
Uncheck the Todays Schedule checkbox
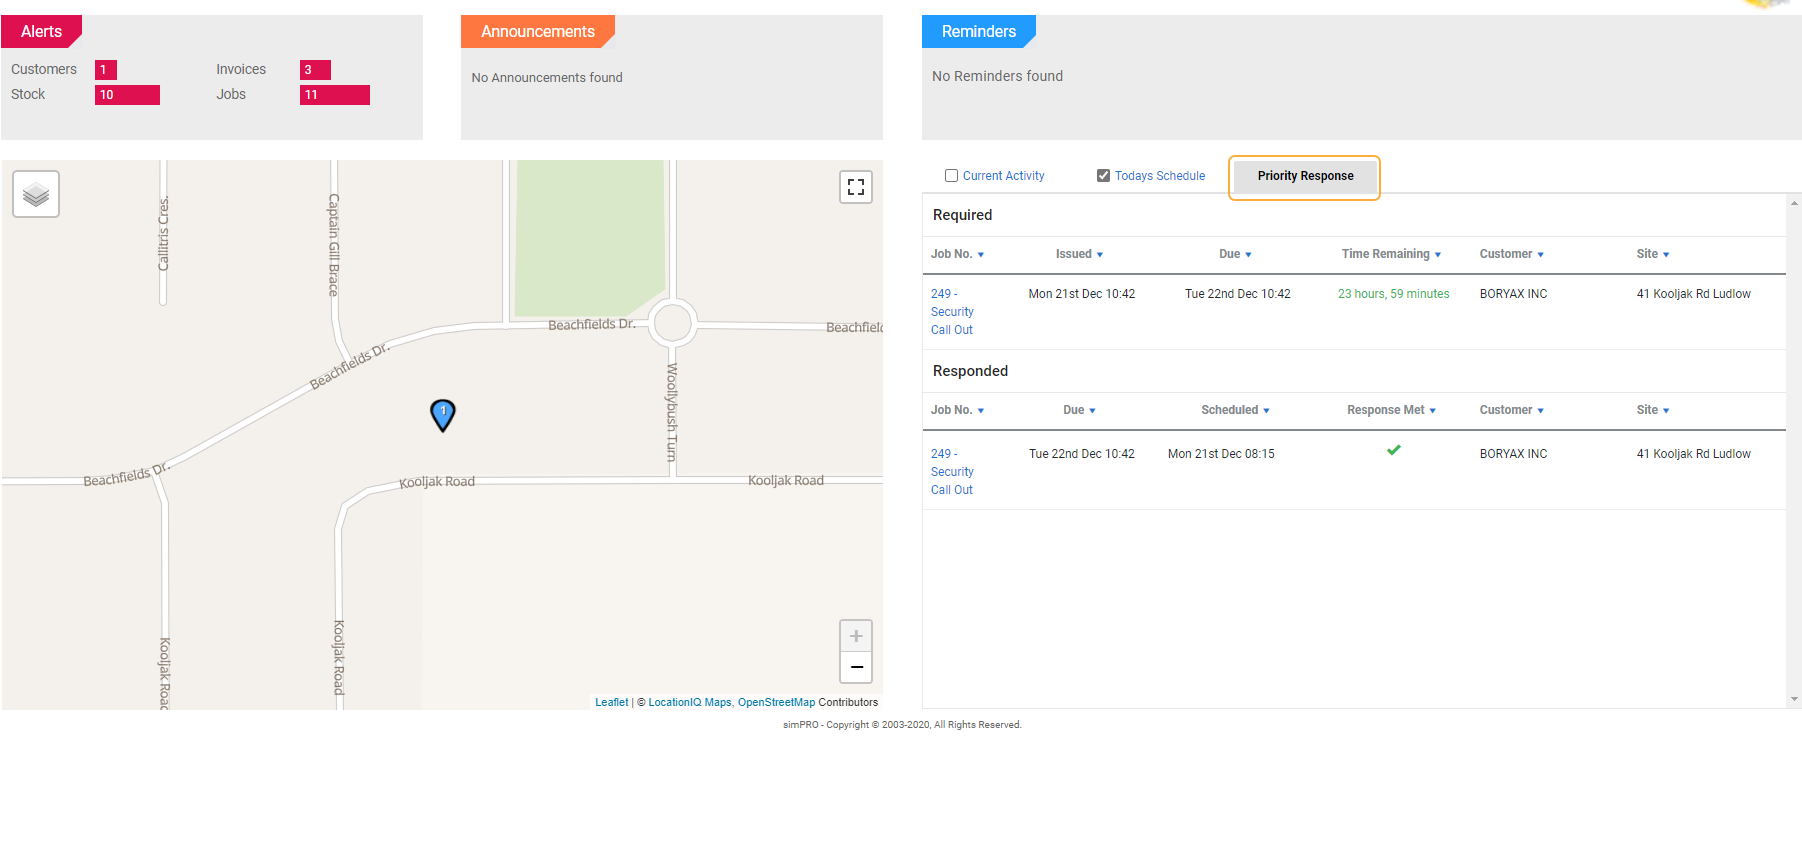(1103, 176)
